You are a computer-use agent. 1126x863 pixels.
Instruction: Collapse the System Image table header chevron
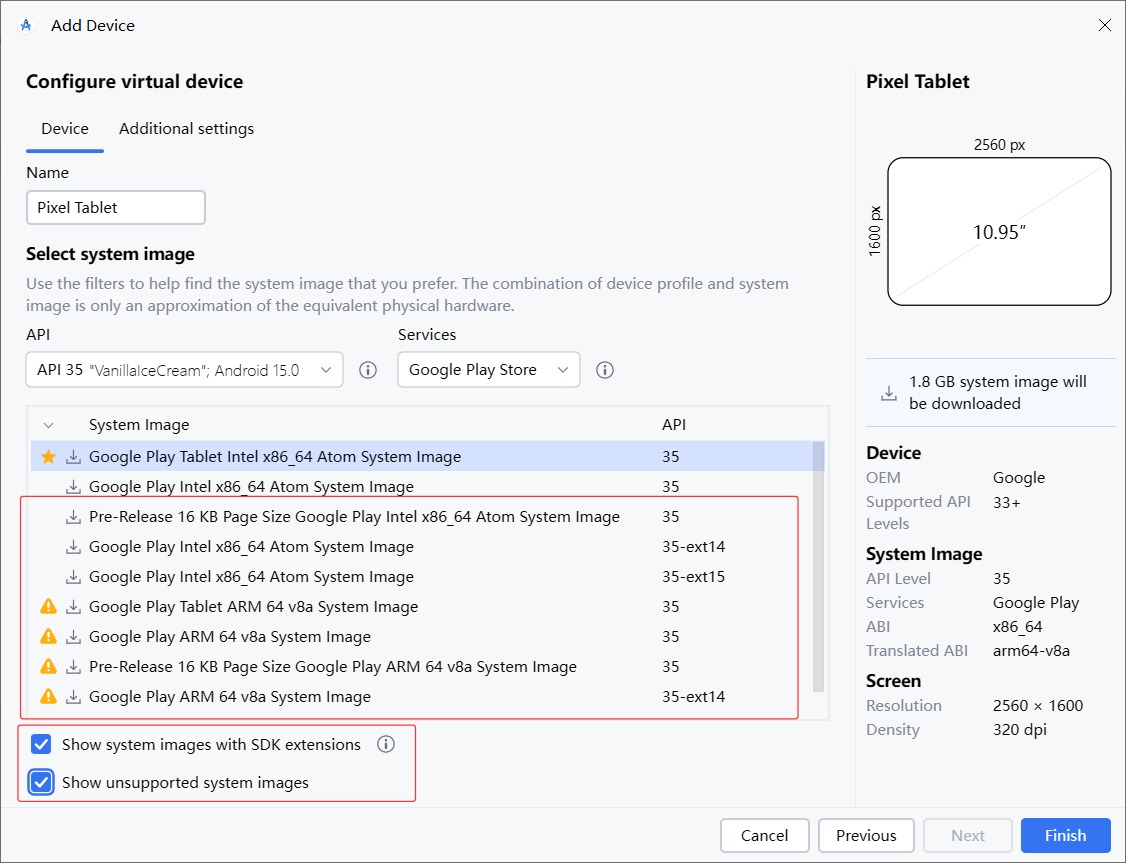coord(48,425)
